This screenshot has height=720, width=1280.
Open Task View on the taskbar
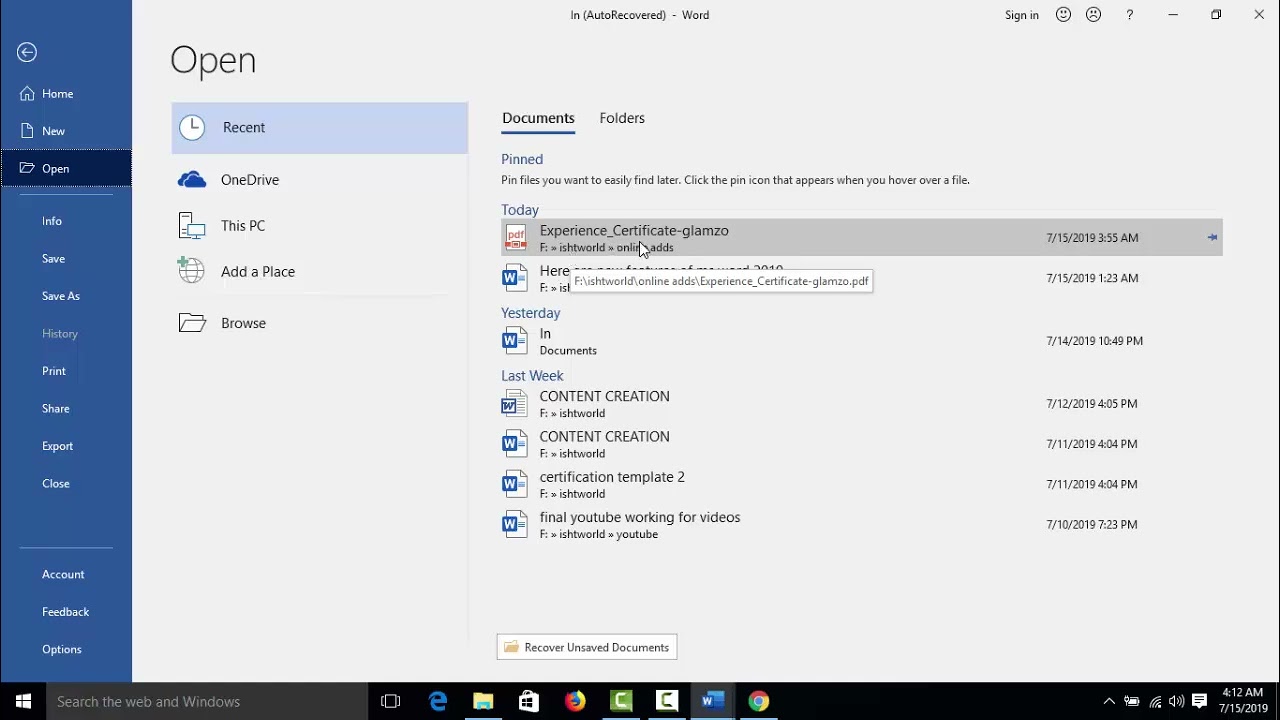click(x=391, y=701)
